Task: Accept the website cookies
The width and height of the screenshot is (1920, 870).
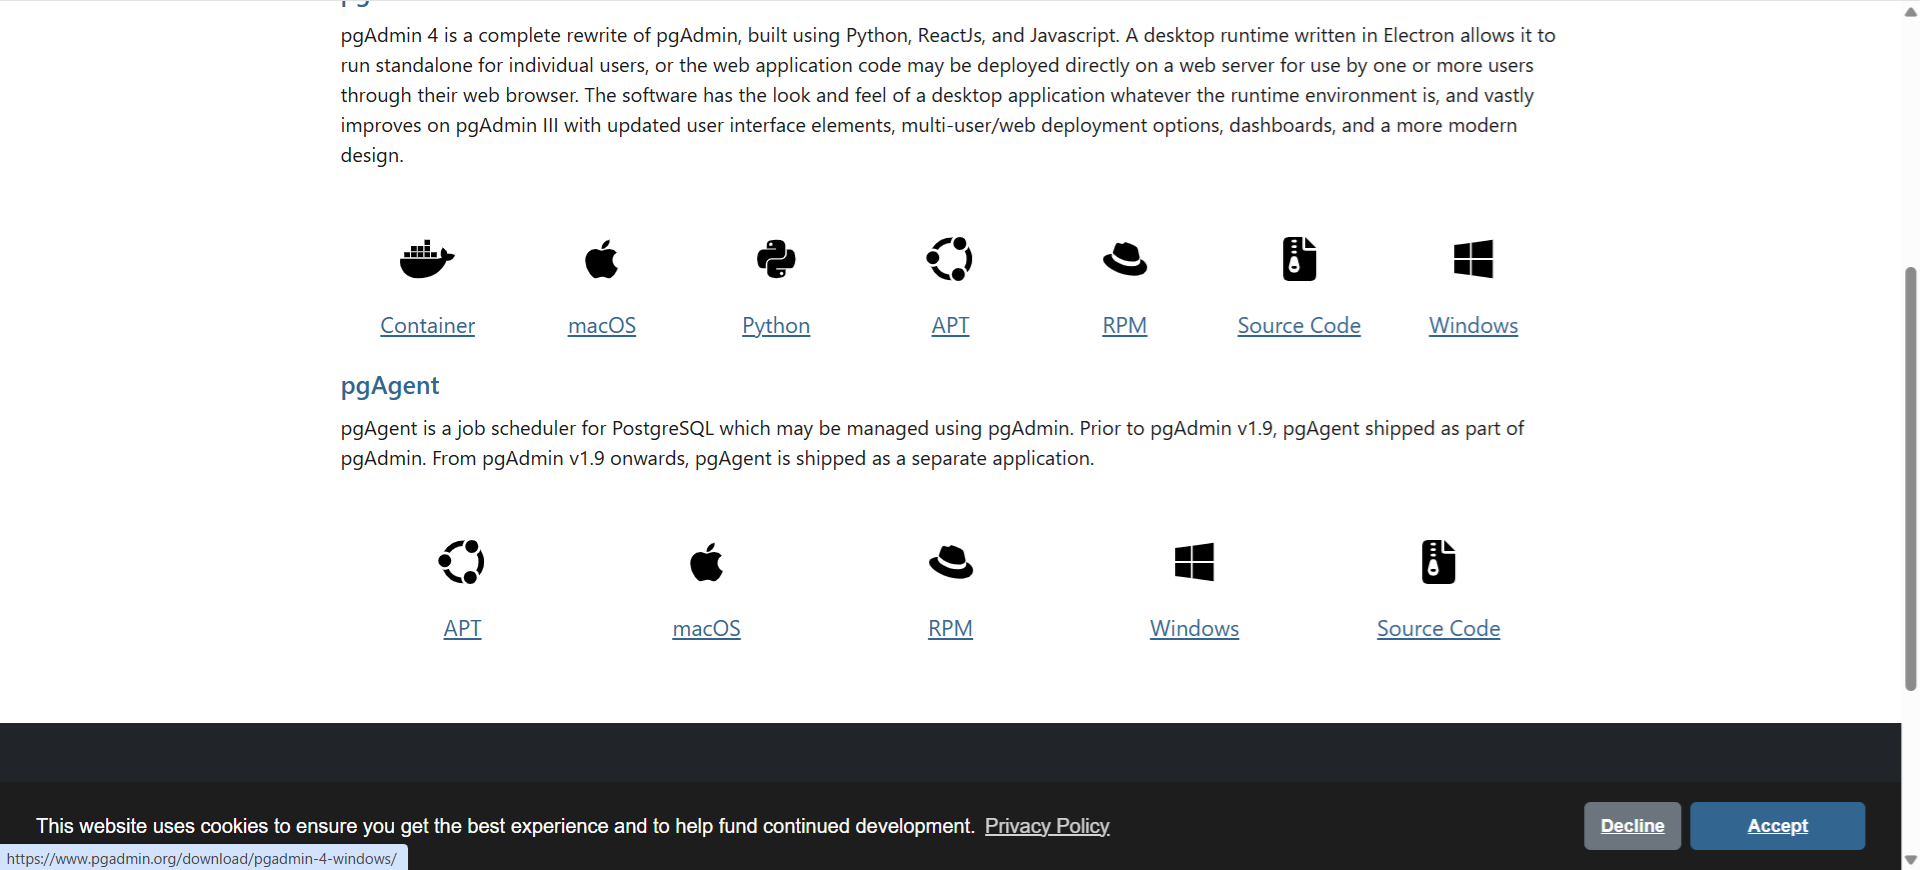Action: click(1777, 826)
